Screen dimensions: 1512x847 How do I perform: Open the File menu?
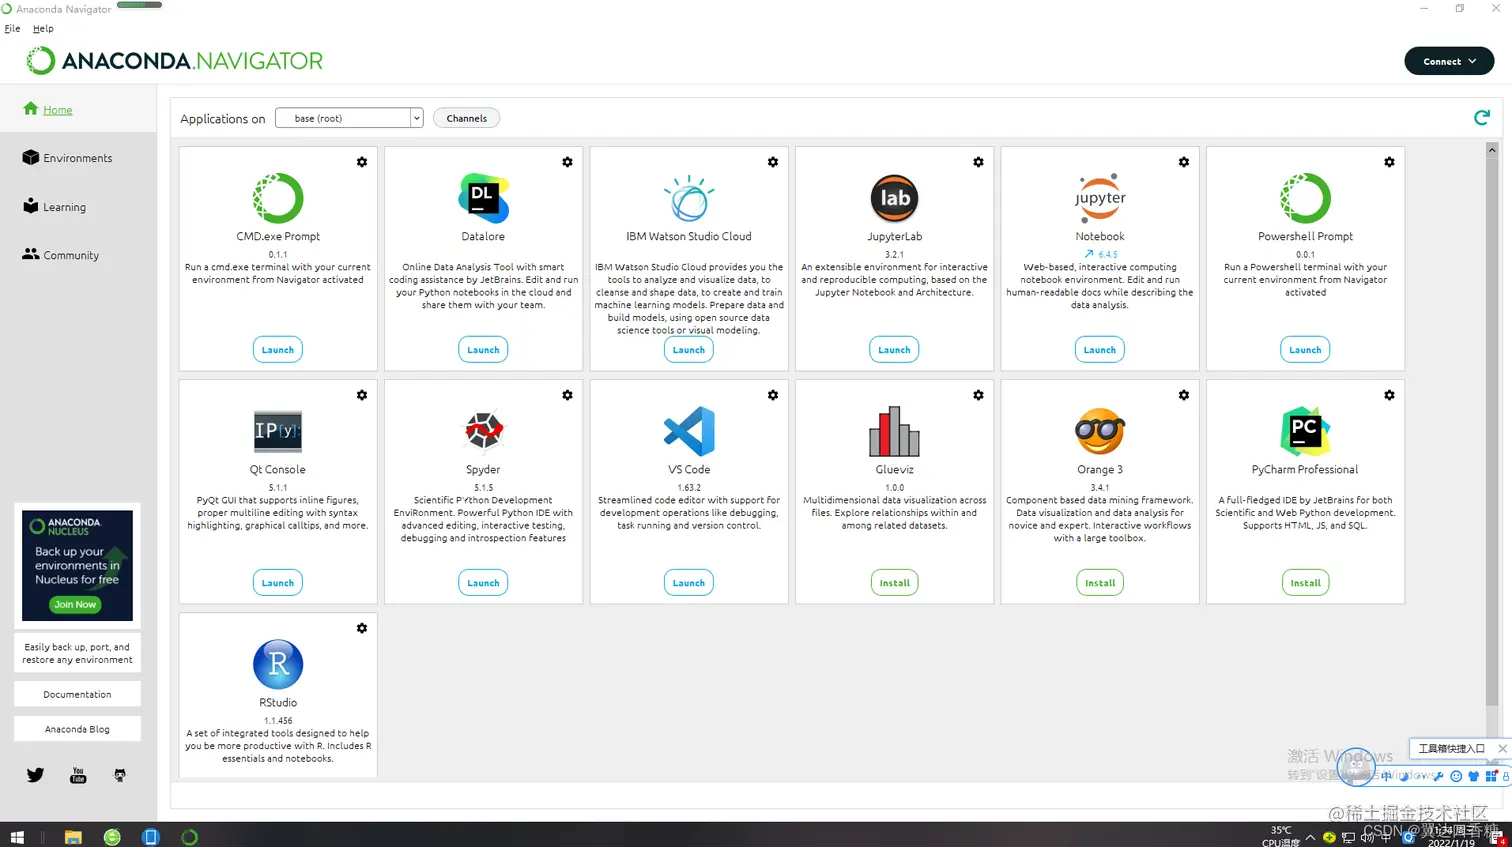(12, 28)
